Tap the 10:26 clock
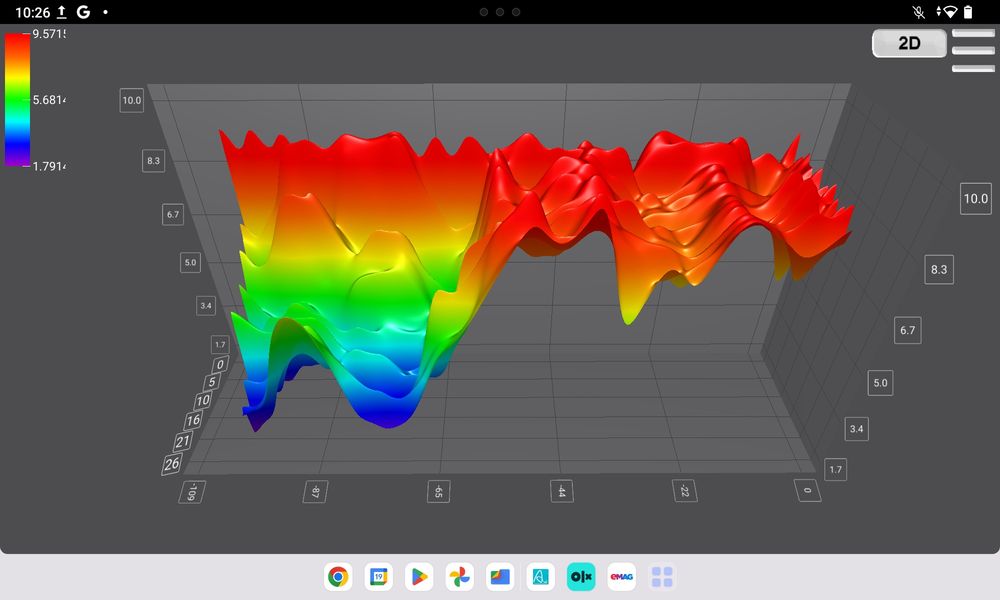This screenshot has width=1000, height=600. coord(33,12)
